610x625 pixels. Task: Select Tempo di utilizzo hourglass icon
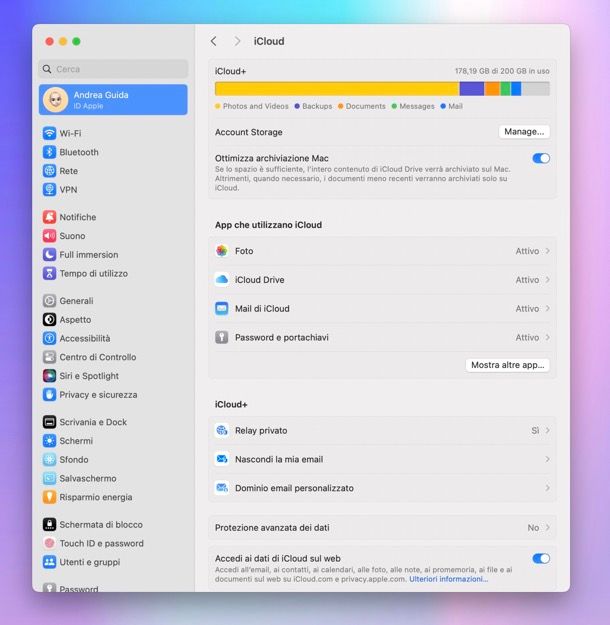click(49, 273)
